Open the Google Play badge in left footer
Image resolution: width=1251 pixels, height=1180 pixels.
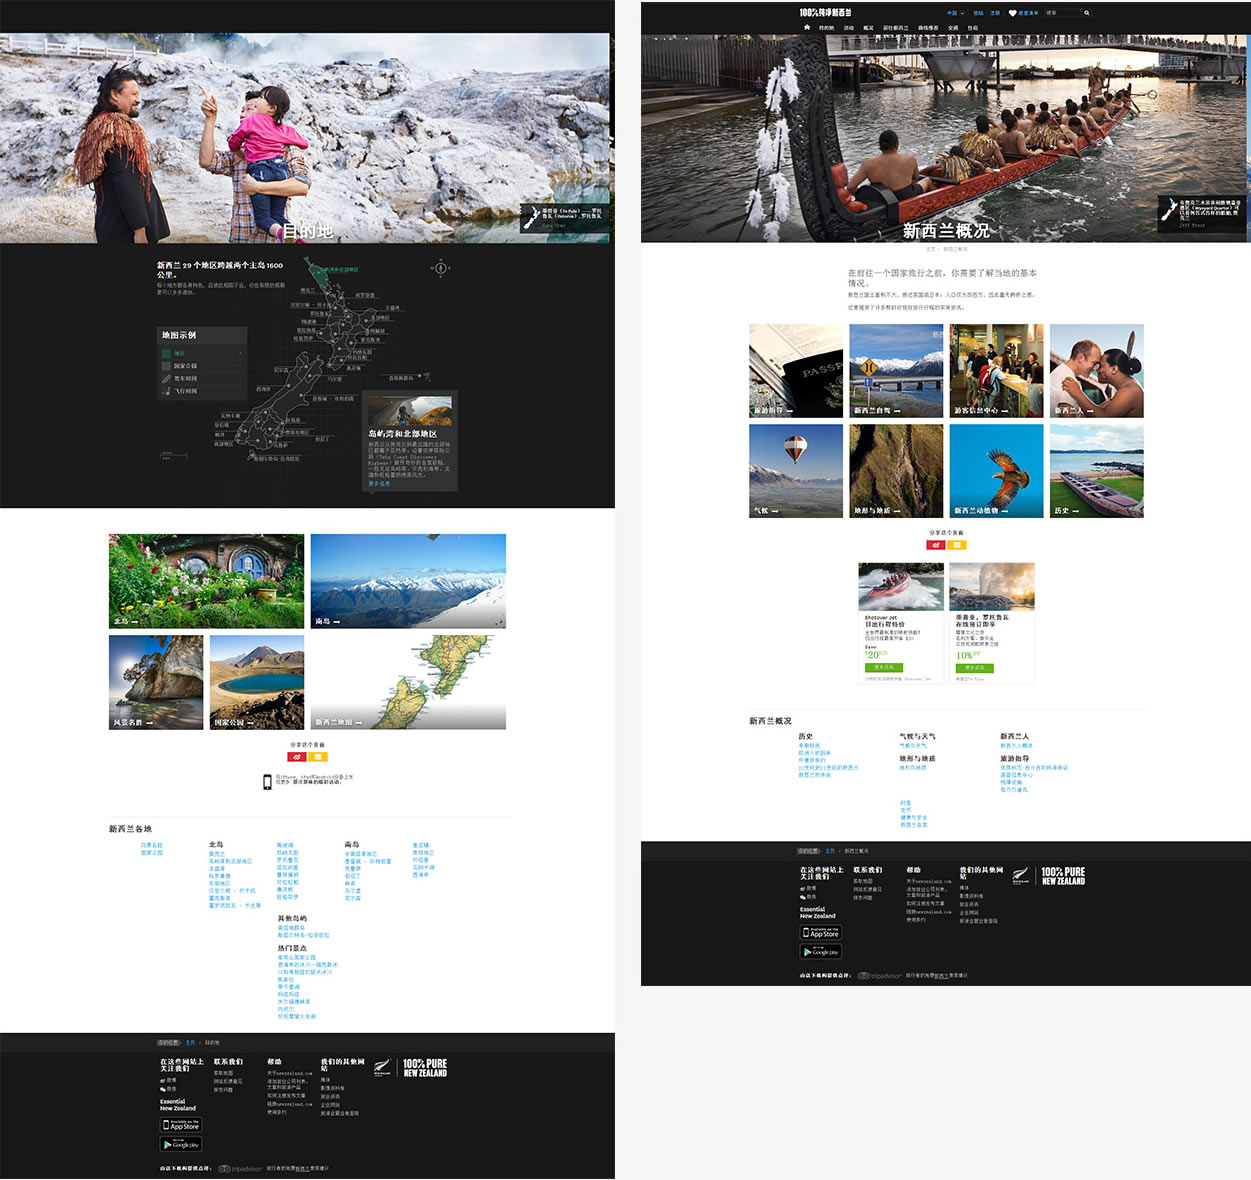coord(181,1144)
